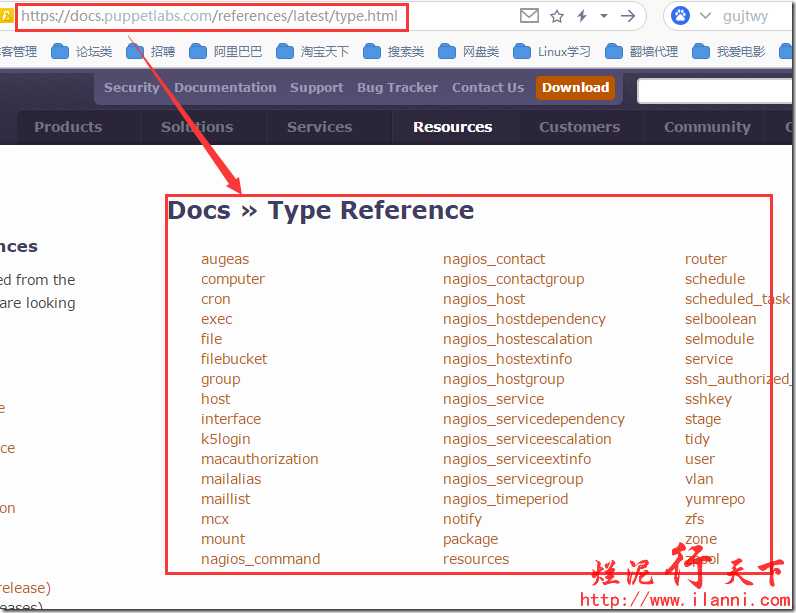Click the browser search box showing gujtwy
Screen dimensions: 796x613
[745, 16]
